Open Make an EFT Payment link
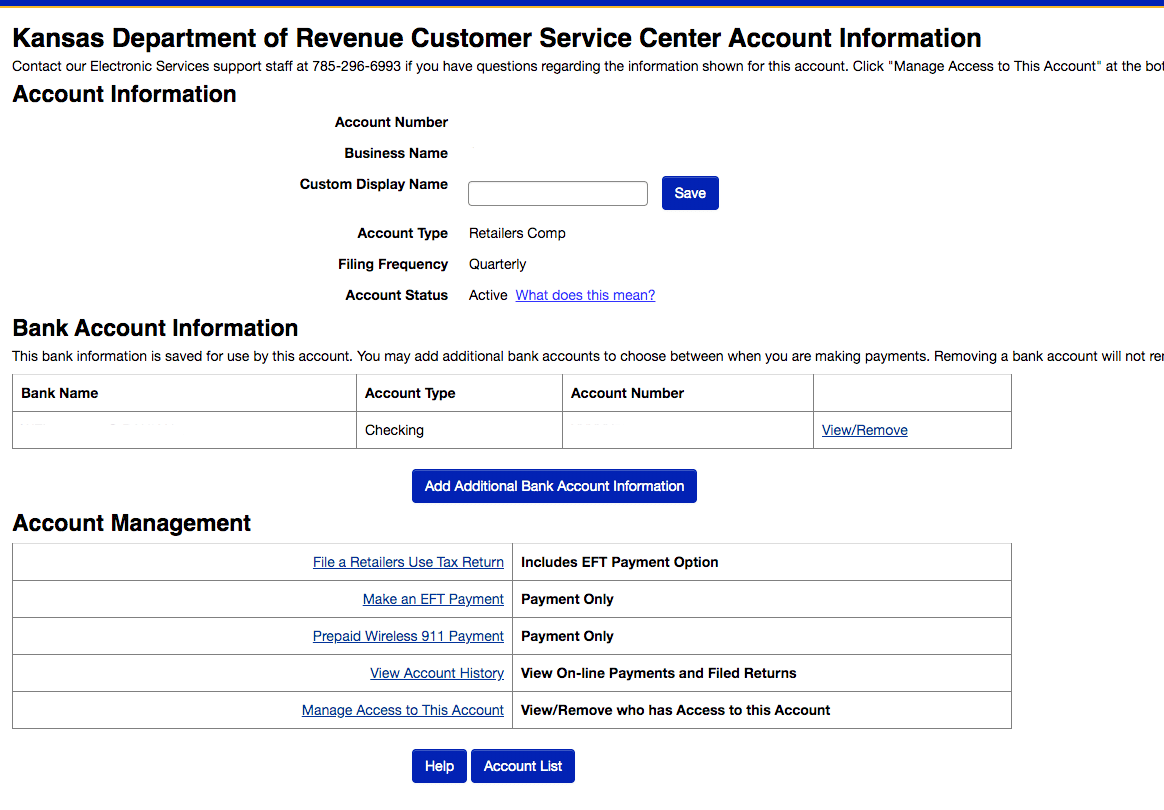The width and height of the screenshot is (1164, 810). coord(433,599)
